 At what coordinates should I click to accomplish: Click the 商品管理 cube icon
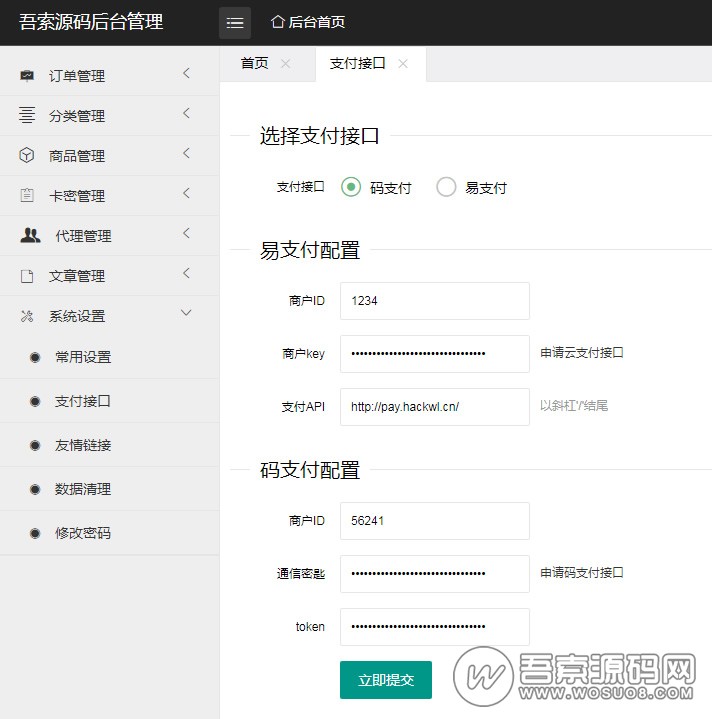click(x=27, y=156)
